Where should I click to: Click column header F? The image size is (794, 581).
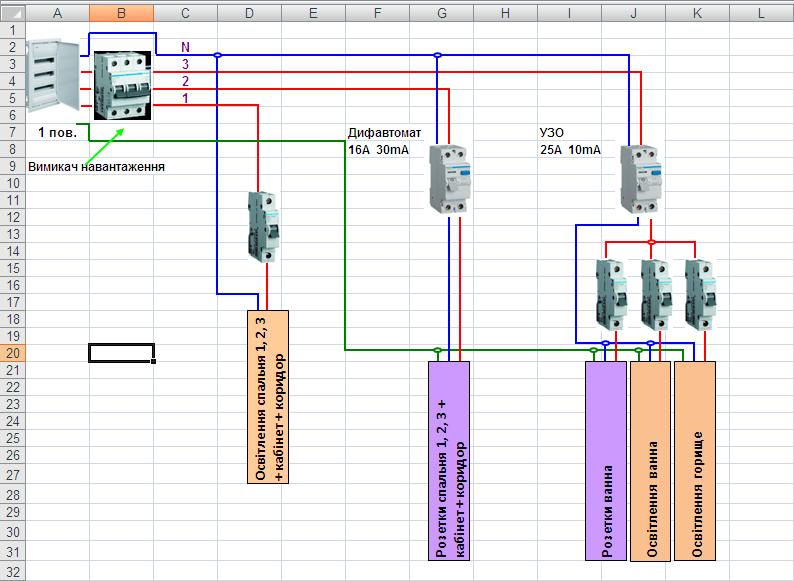[x=376, y=13]
